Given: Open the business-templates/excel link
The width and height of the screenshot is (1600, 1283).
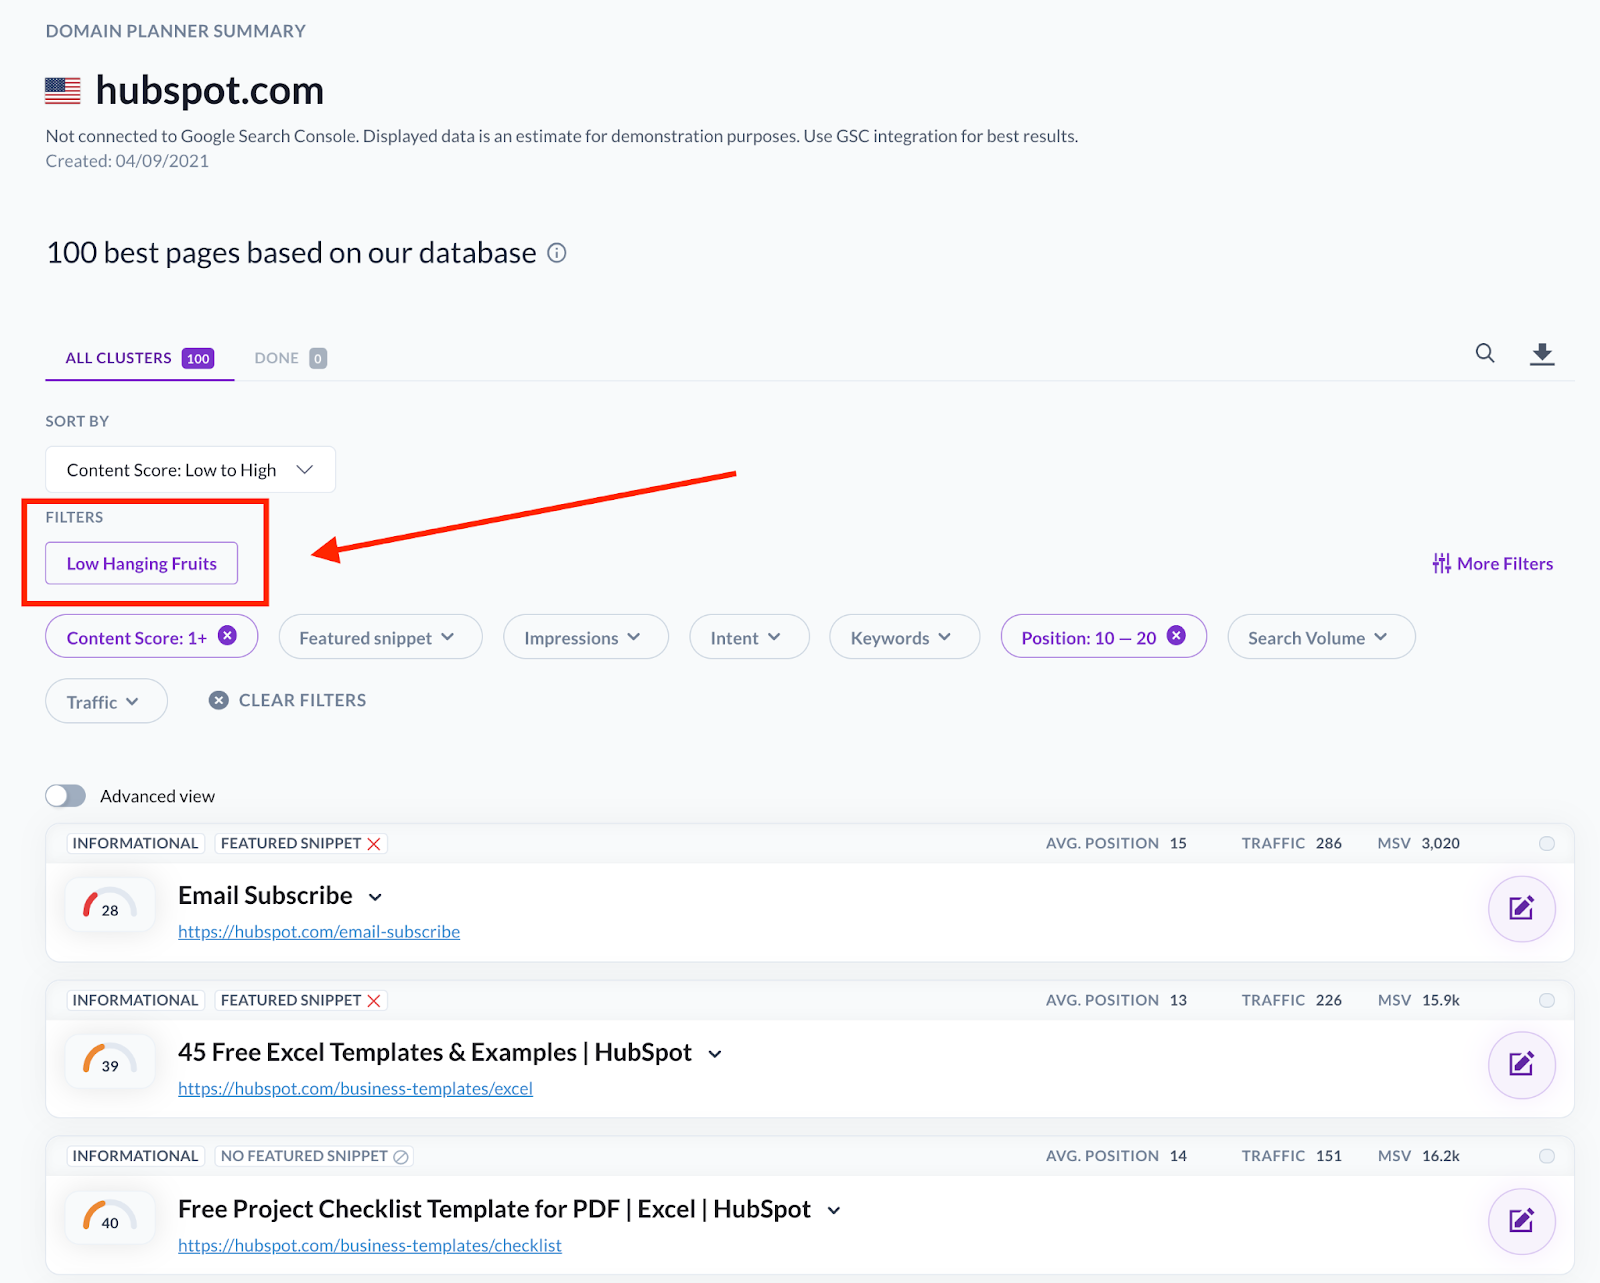Looking at the screenshot, I should 355,1089.
